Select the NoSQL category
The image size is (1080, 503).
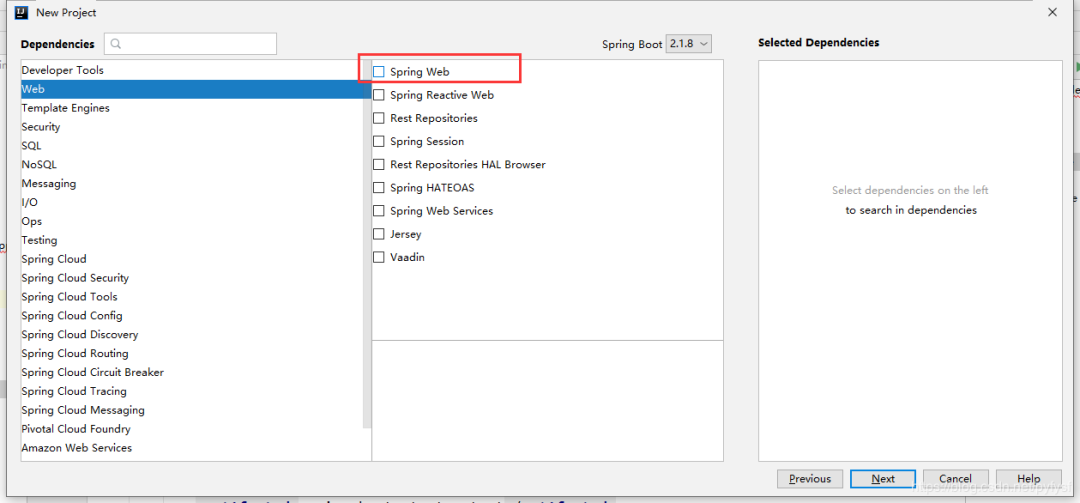click(x=196, y=165)
